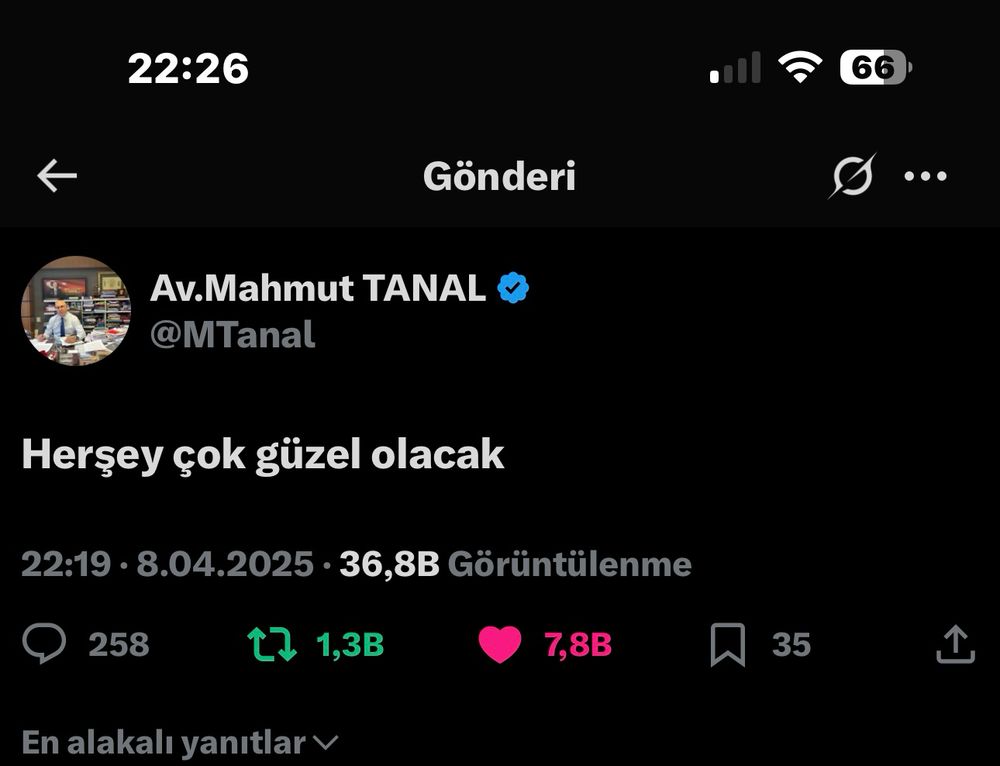Expand the En alakalı yanıtlar sort dropdown
This screenshot has width=1000, height=766.
180,743
